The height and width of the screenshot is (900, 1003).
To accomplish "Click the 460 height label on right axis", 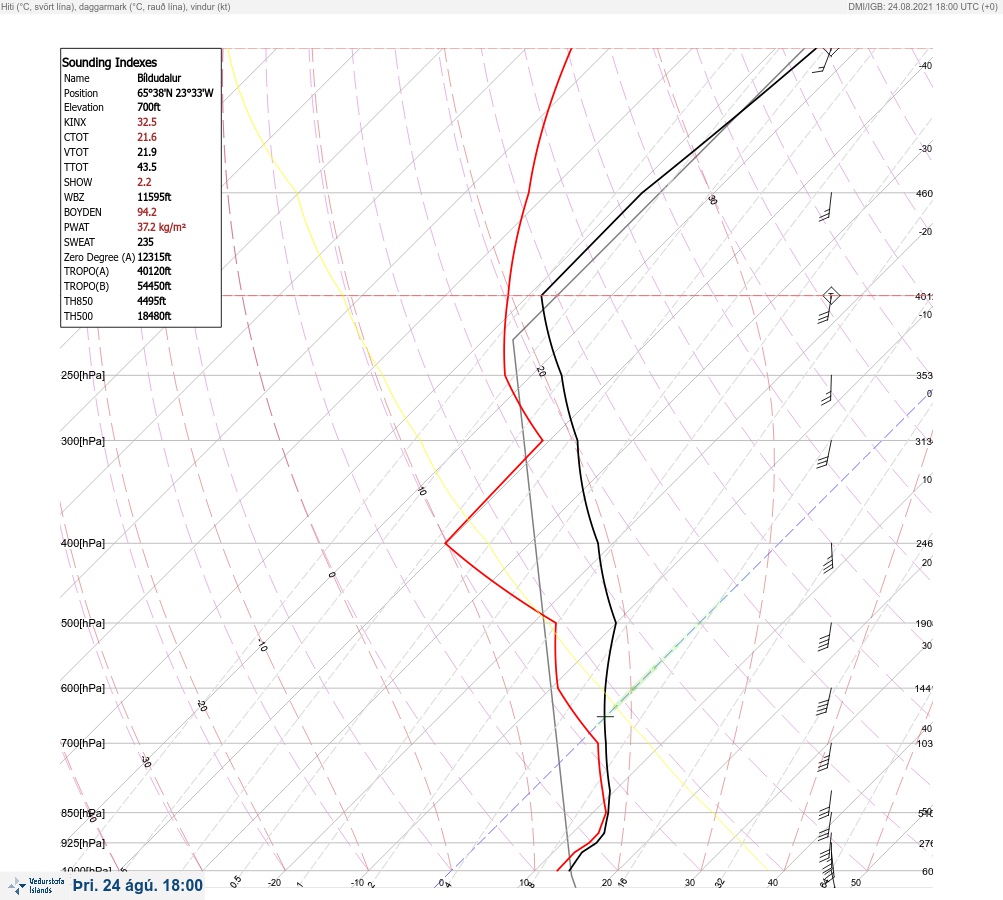I will (924, 193).
